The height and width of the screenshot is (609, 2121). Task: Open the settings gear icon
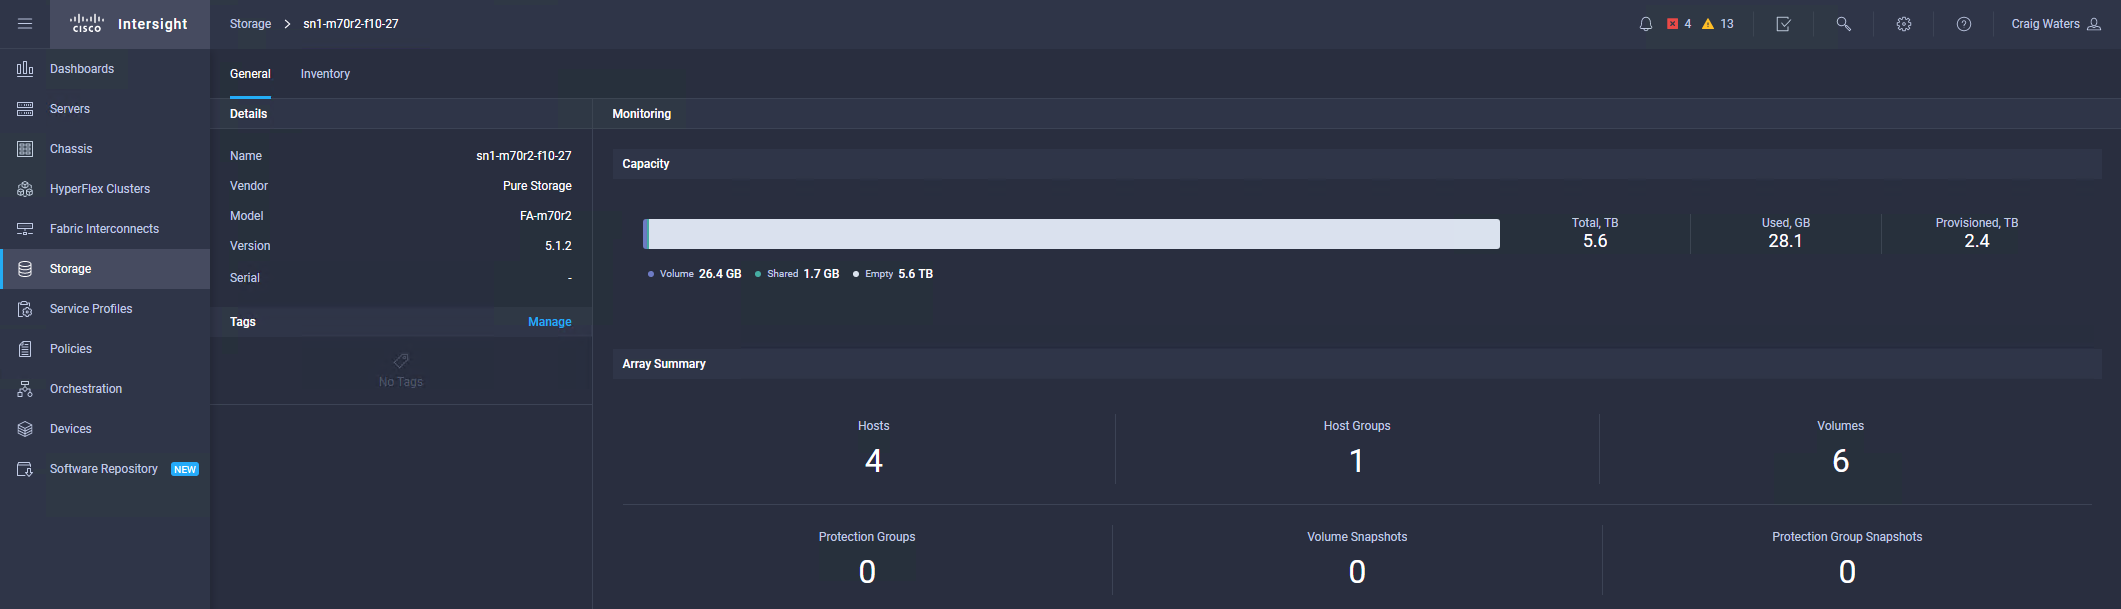click(x=1903, y=24)
